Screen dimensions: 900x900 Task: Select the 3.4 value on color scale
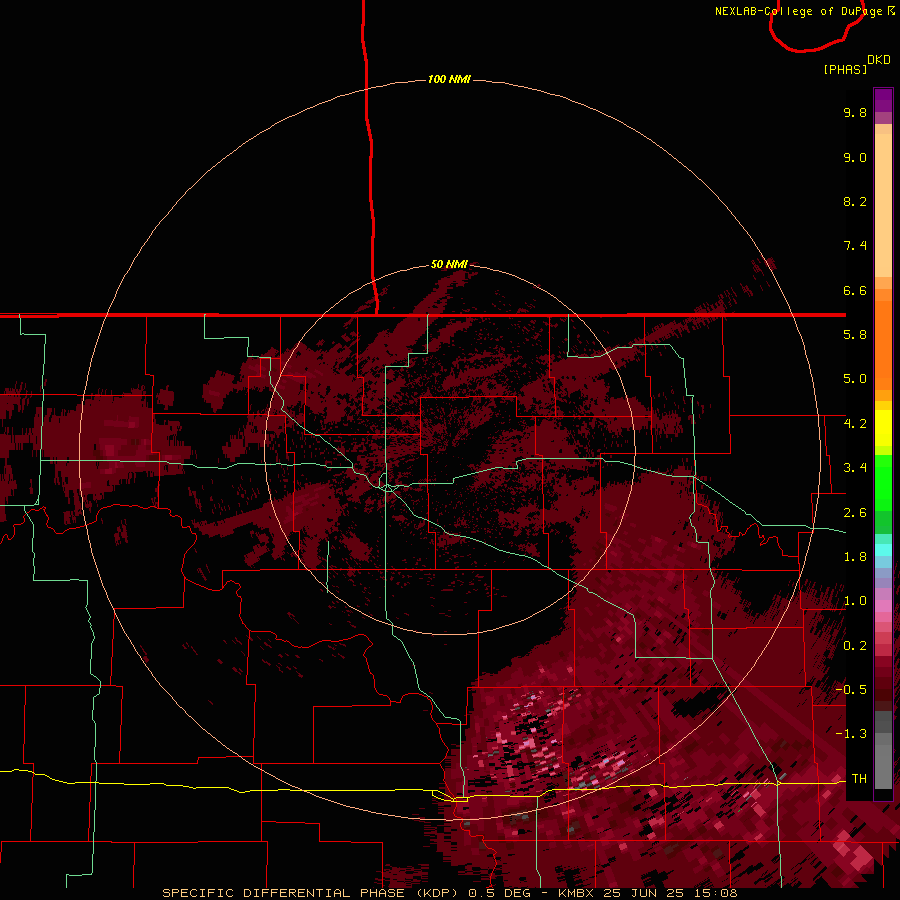[x=855, y=468]
